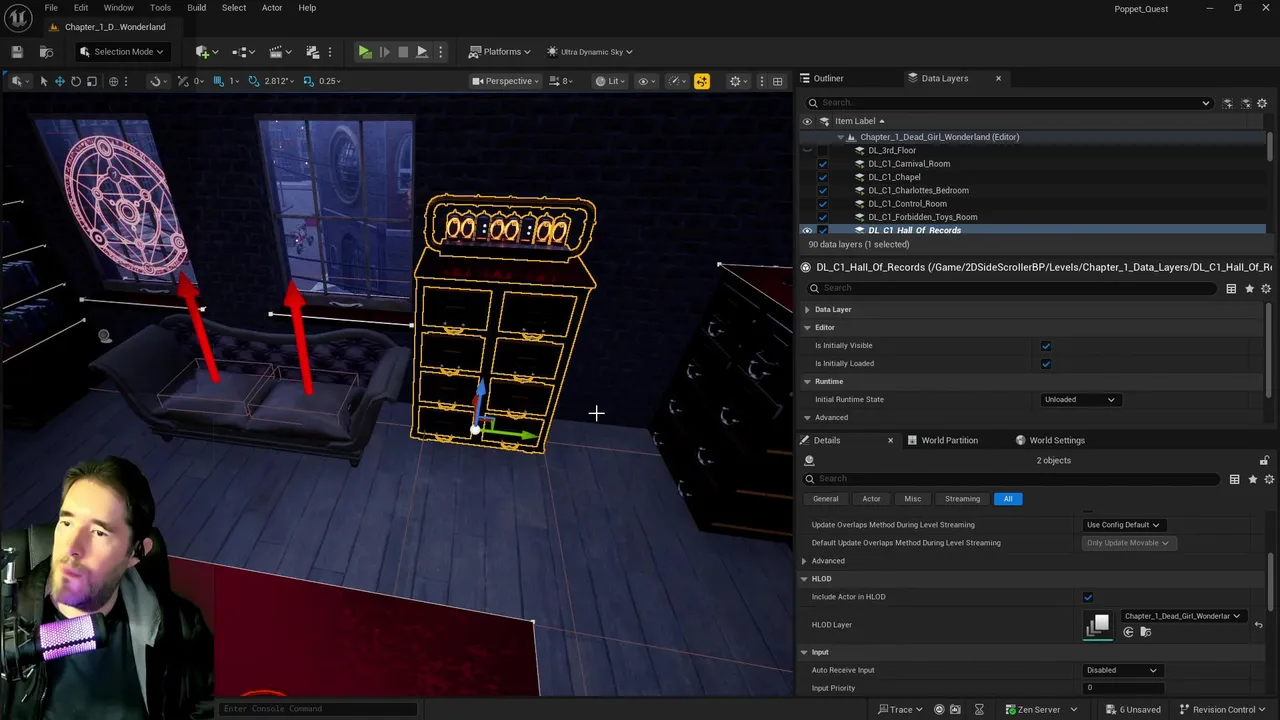Toggle DL_3rd_Floor loaded checkbox

pyautogui.click(x=823, y=150)
